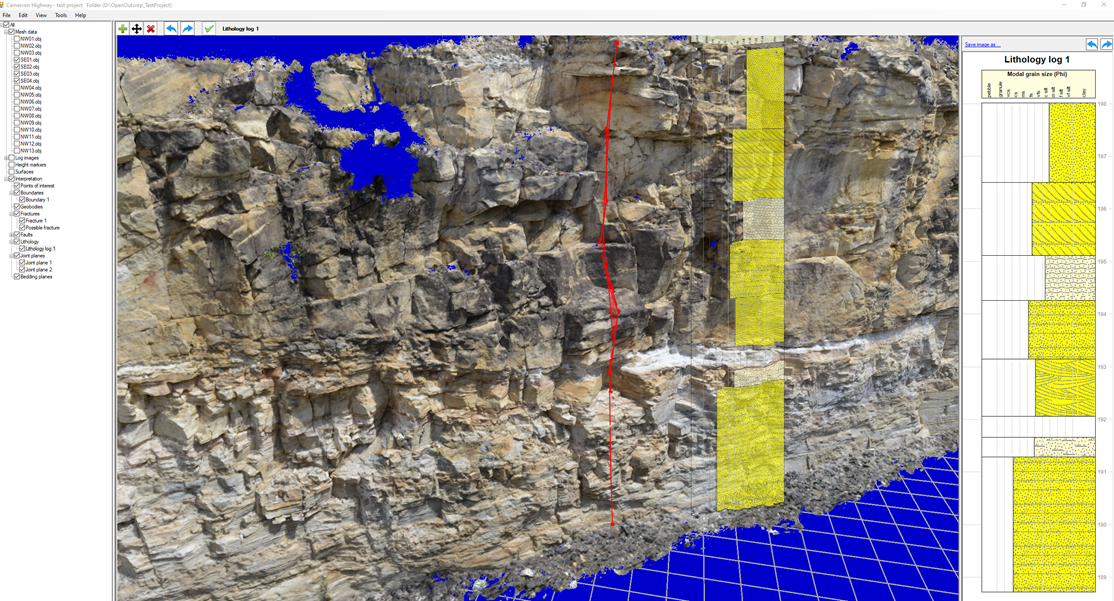Uncheck the SE03.obj mesh checkbox

17,74
